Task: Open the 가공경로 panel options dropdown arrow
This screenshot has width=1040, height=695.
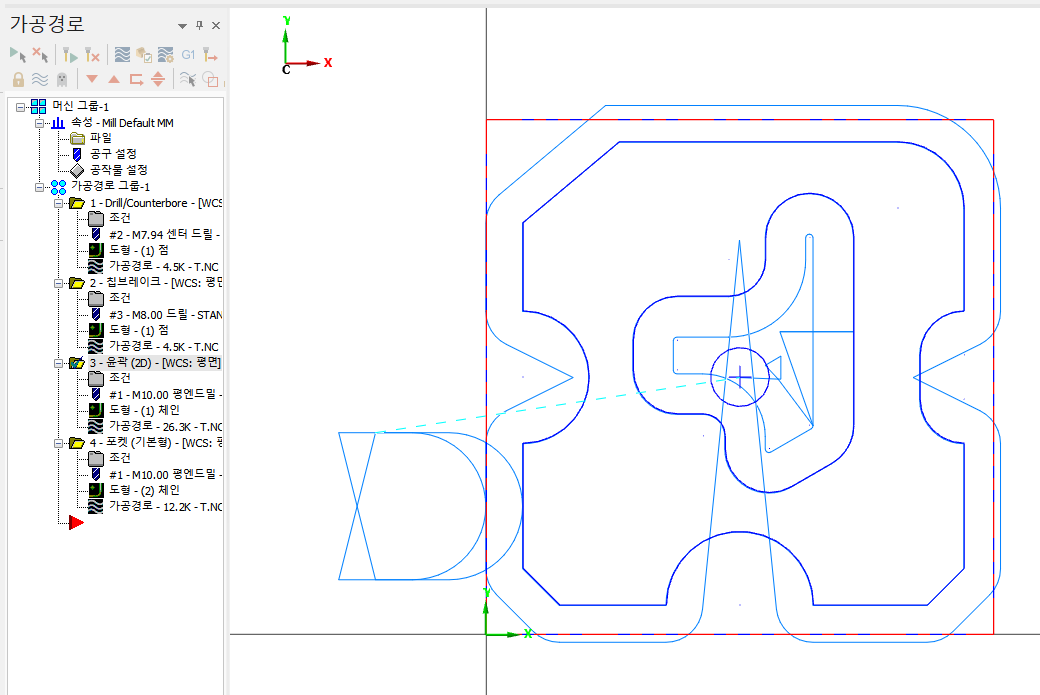Action: pos(182,26)
